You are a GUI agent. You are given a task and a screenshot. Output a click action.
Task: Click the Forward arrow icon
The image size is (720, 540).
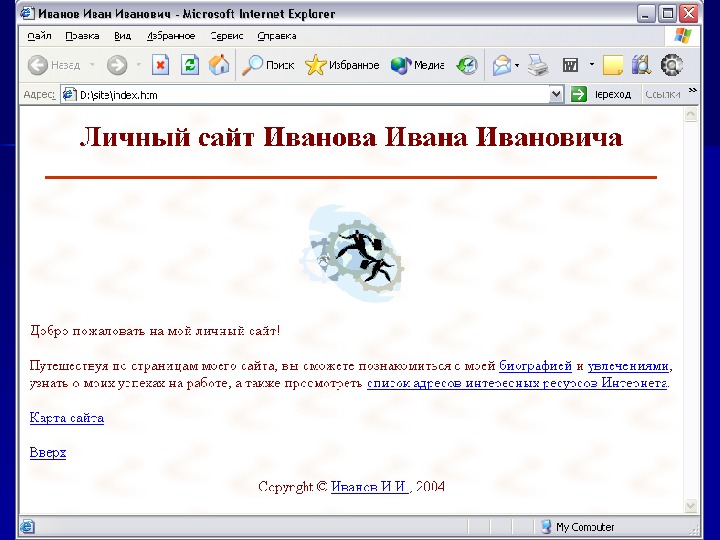(117, 65)
